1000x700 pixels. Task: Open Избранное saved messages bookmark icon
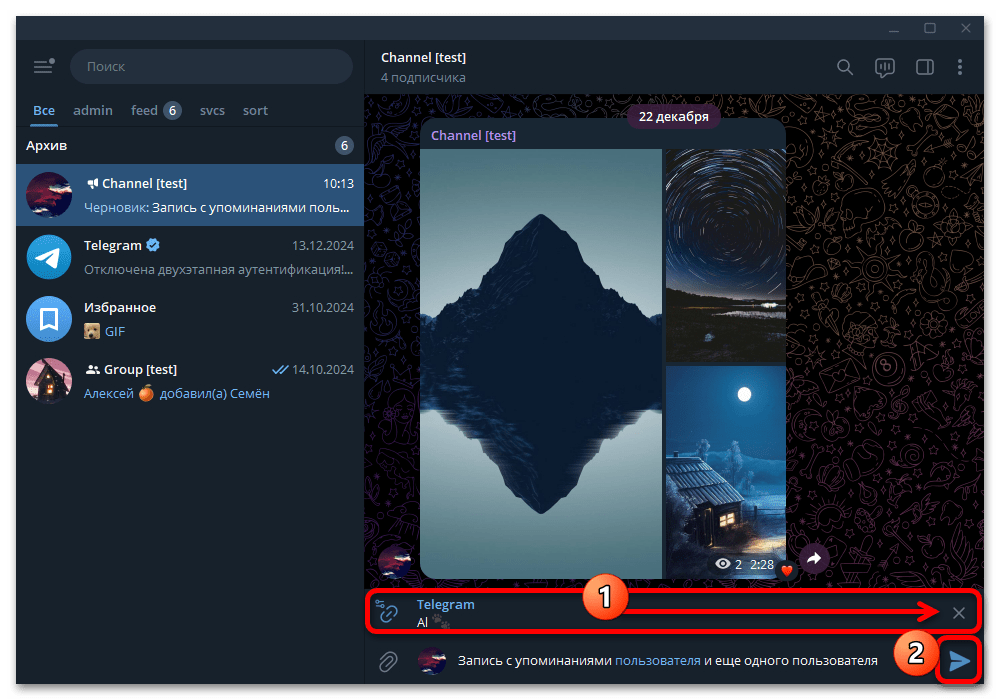click(x=49, y=319)
